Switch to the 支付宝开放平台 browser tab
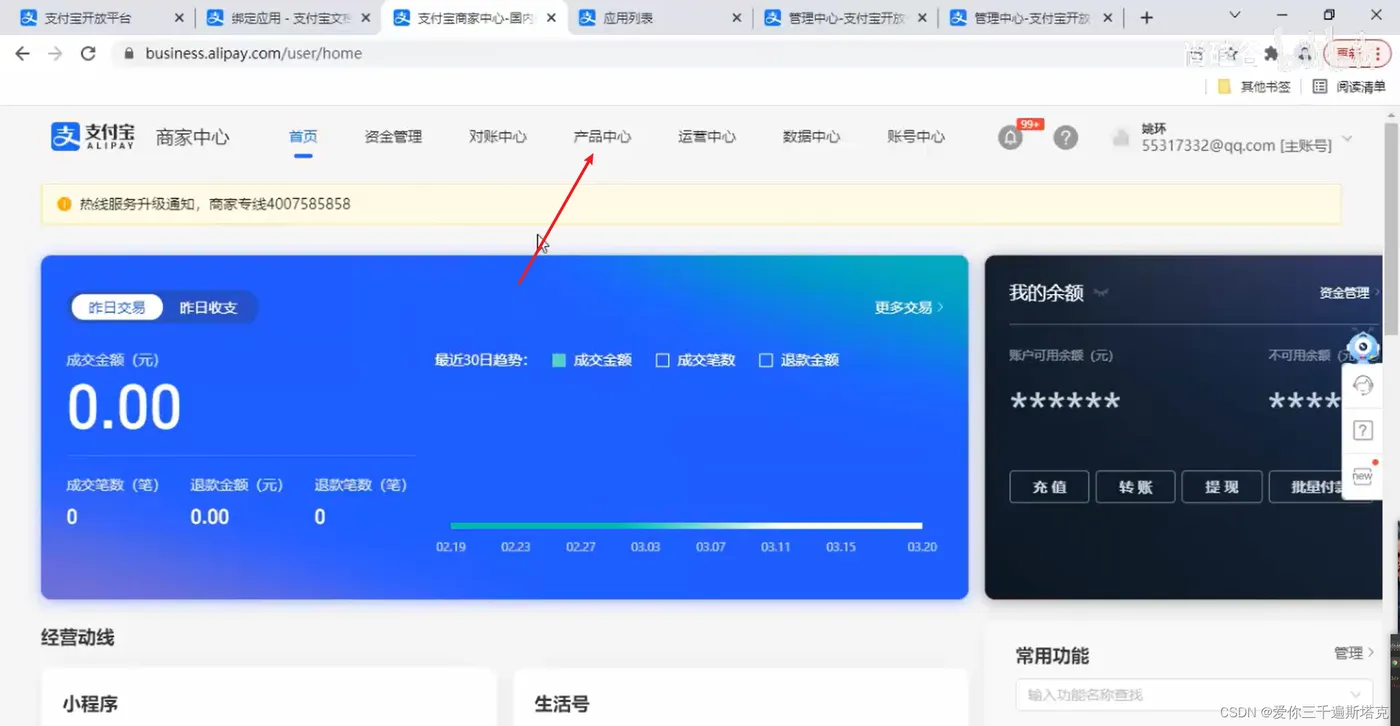This screenshot has width=1400, height=726. click(x=101, y=18)
